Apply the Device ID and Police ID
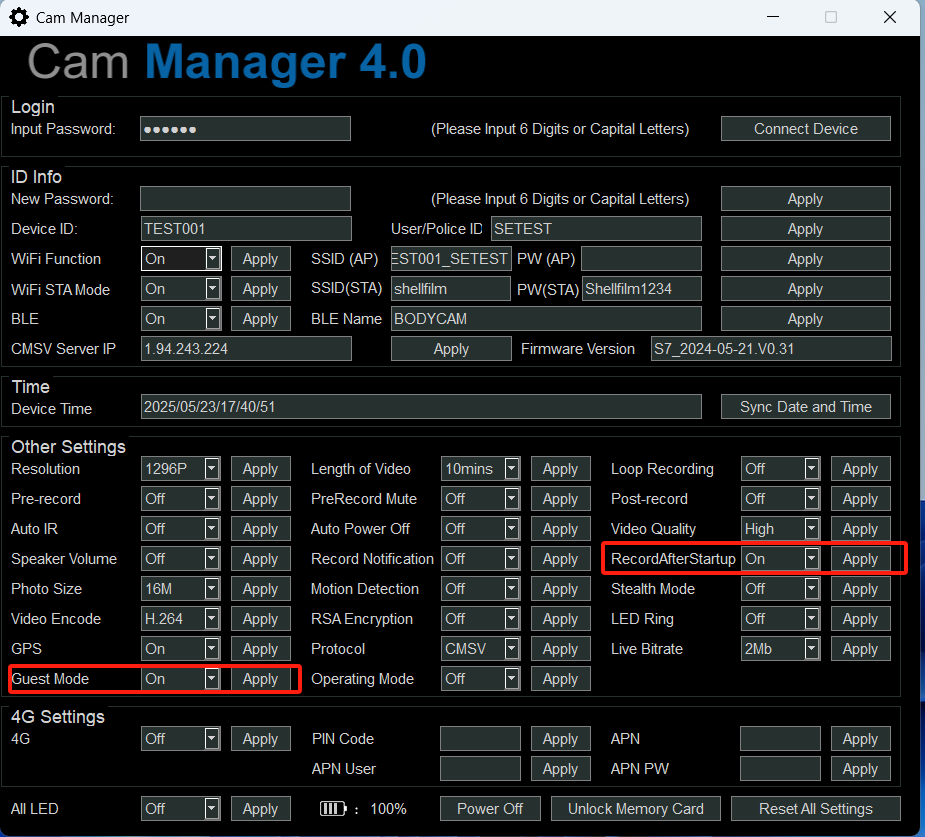The width and height of the screenshot is (925, 837). pos(806,229)
